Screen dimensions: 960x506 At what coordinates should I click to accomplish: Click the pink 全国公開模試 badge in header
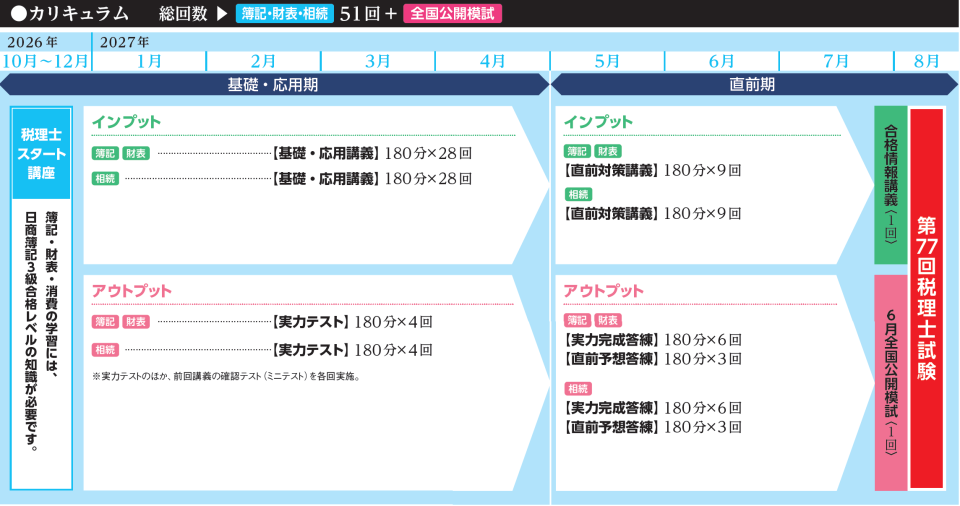452,13
